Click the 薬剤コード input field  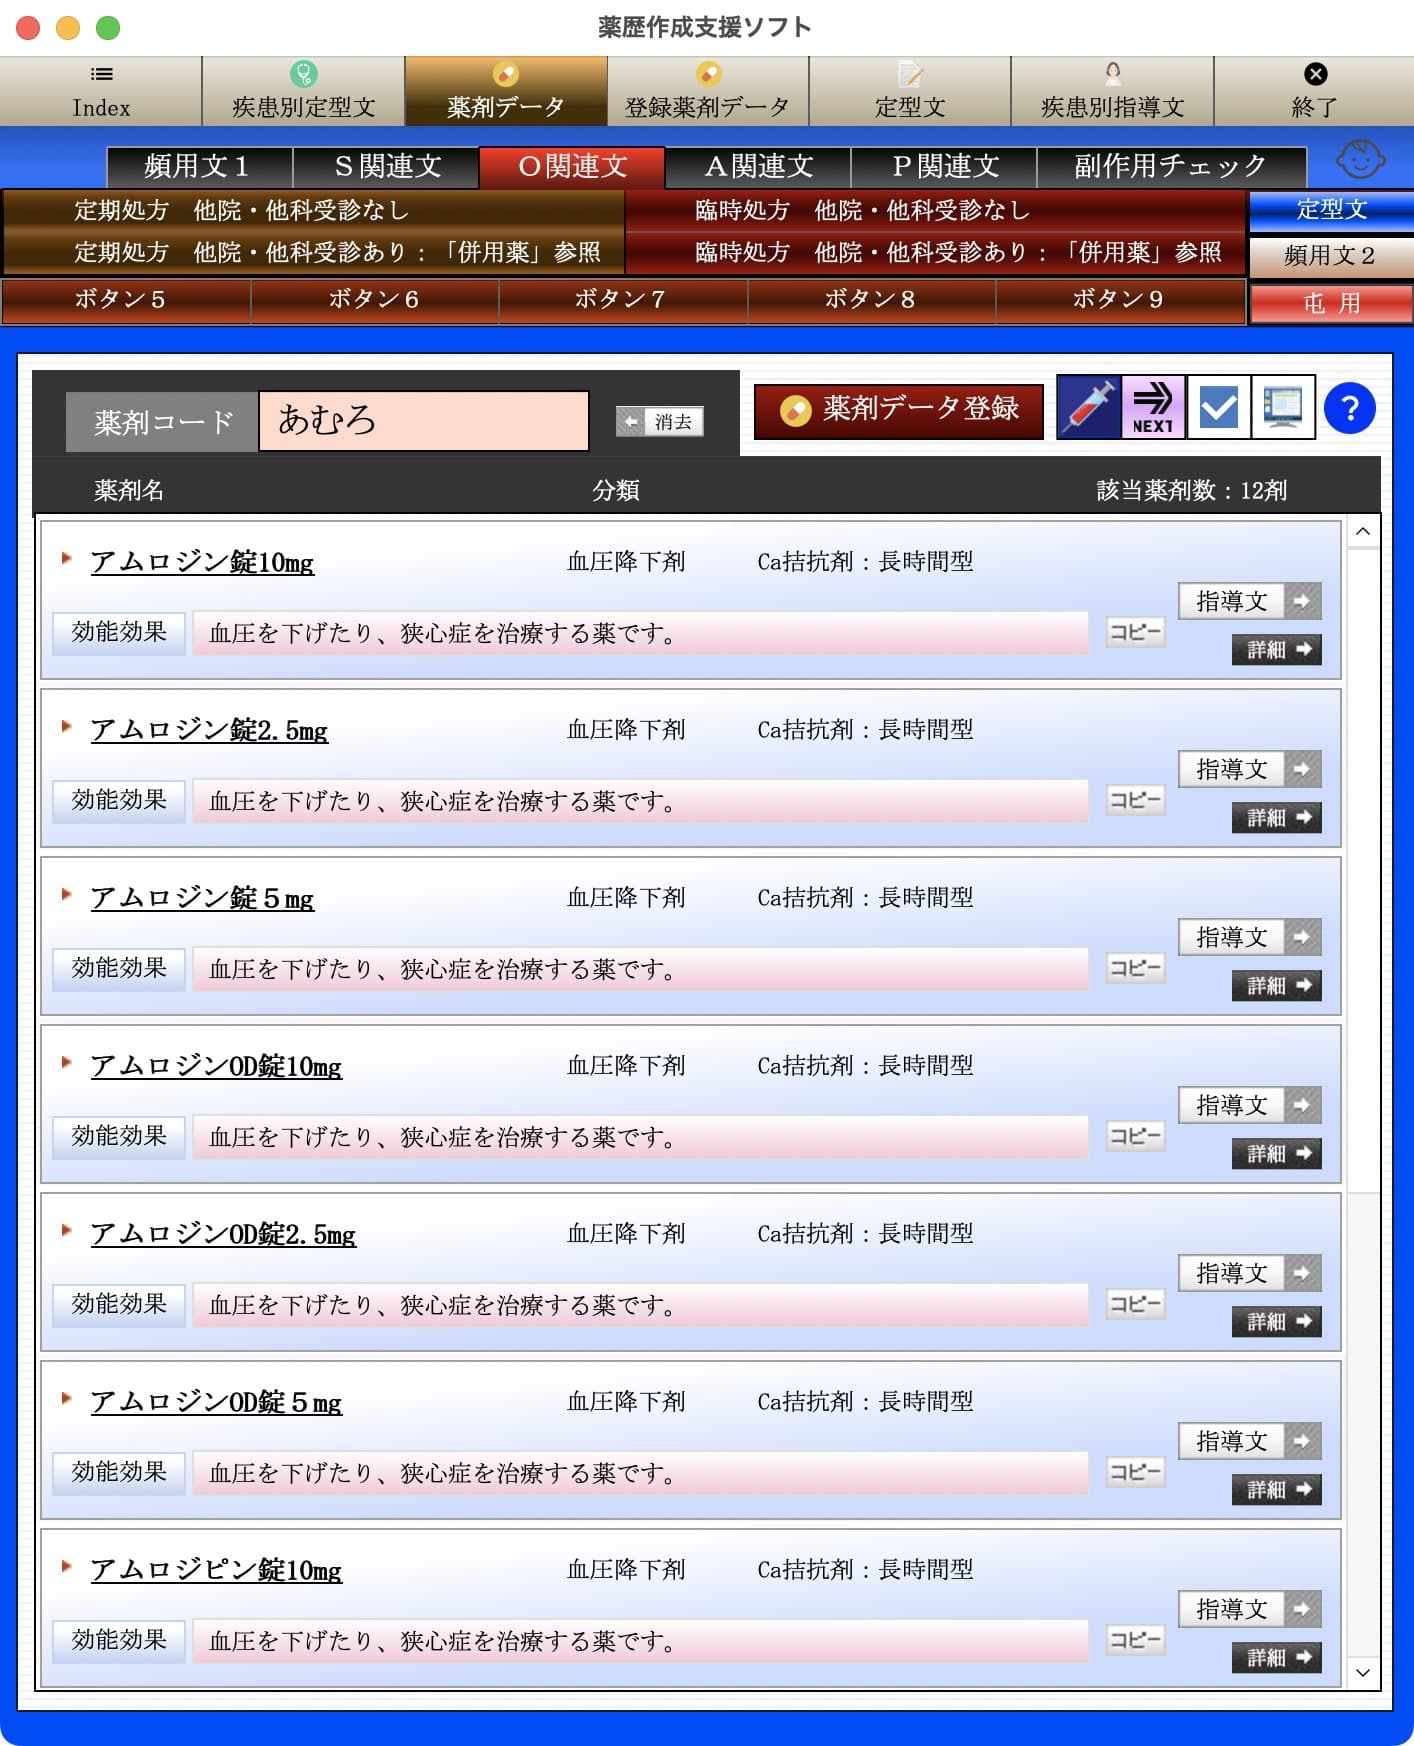[424, 421]
